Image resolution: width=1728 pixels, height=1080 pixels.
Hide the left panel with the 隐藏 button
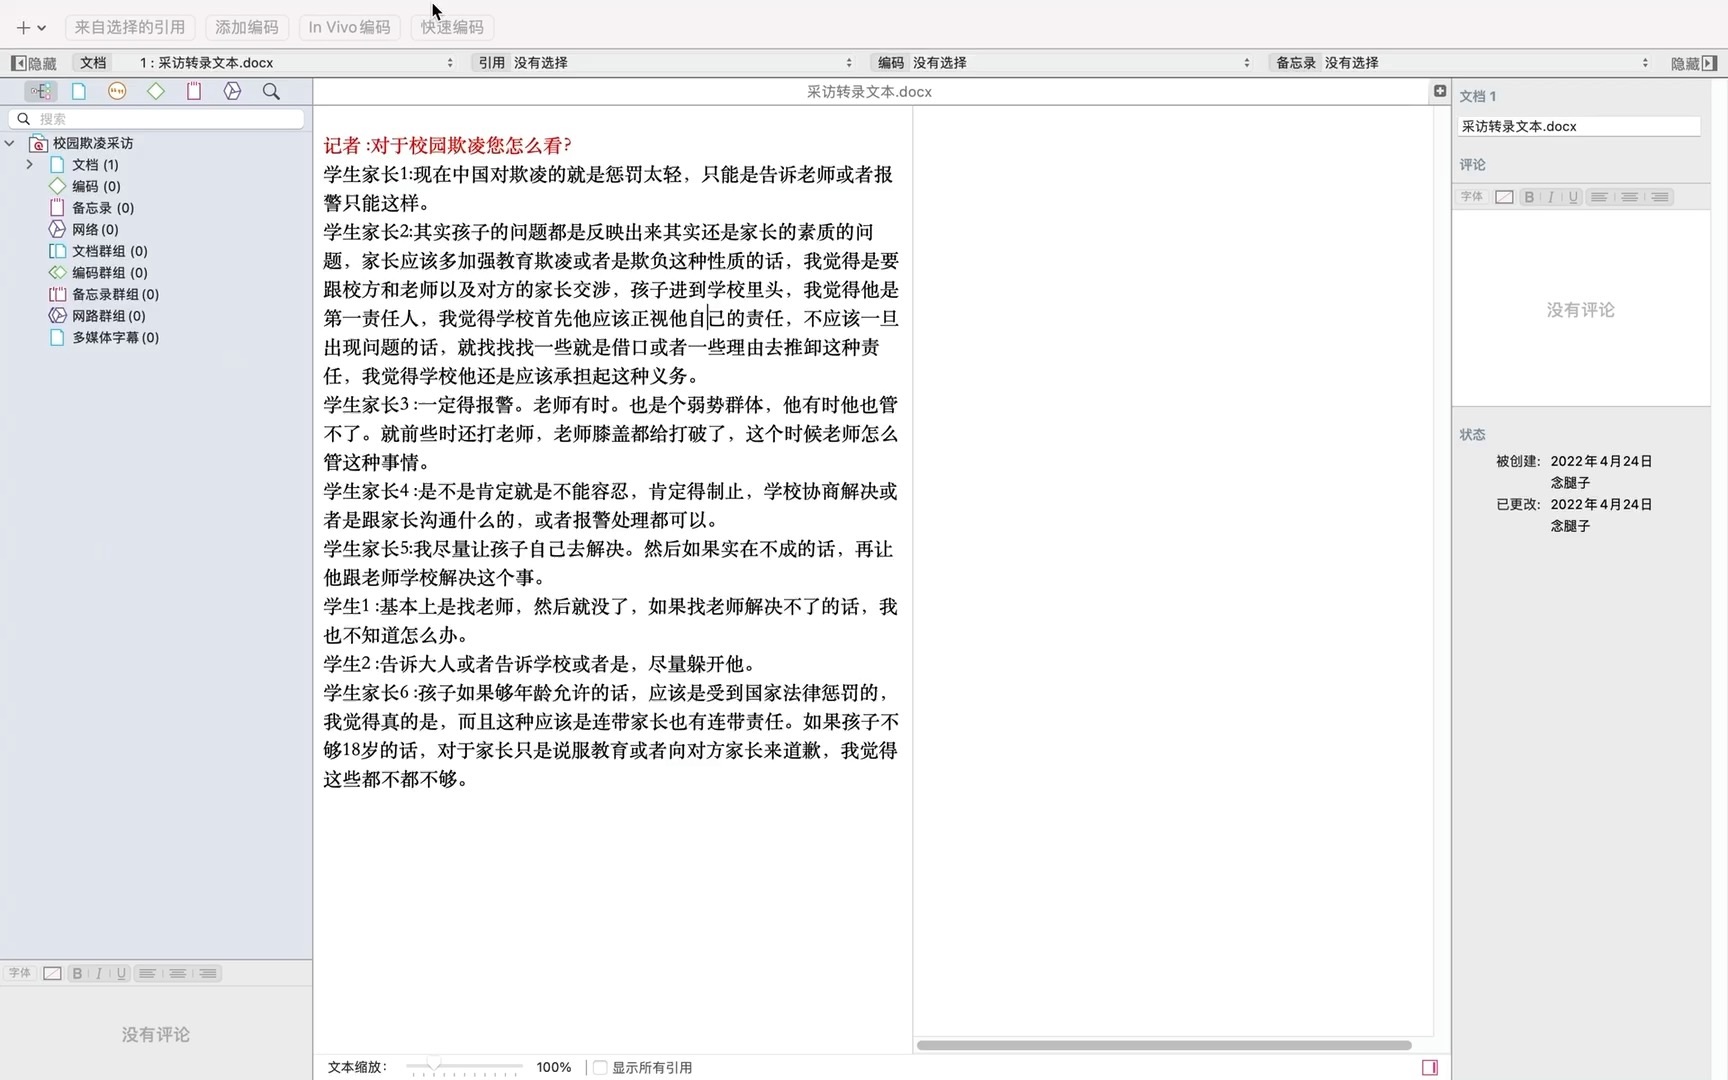coord(34,63)
